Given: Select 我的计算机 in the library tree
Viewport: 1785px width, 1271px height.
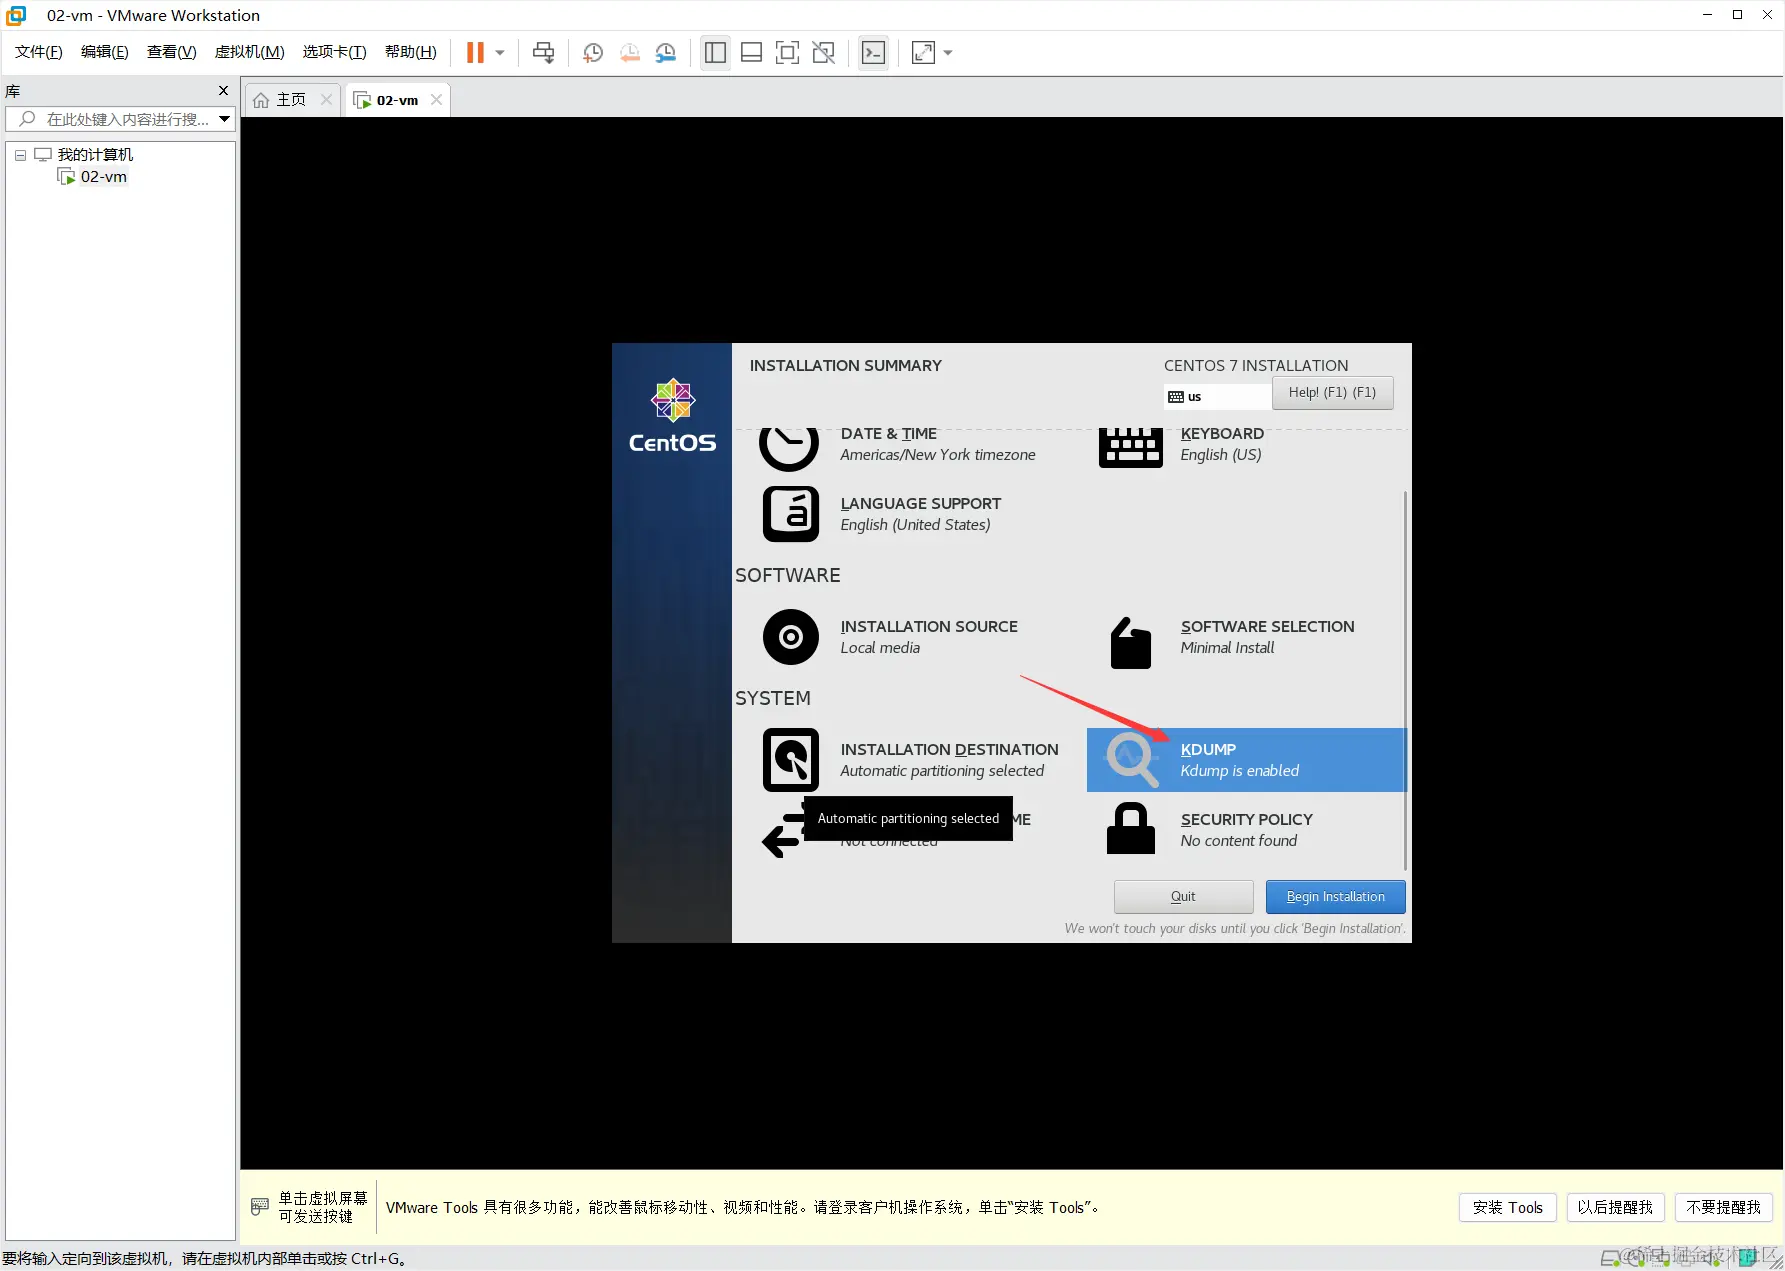Looking at the screenshot, I should click(95, 155).
